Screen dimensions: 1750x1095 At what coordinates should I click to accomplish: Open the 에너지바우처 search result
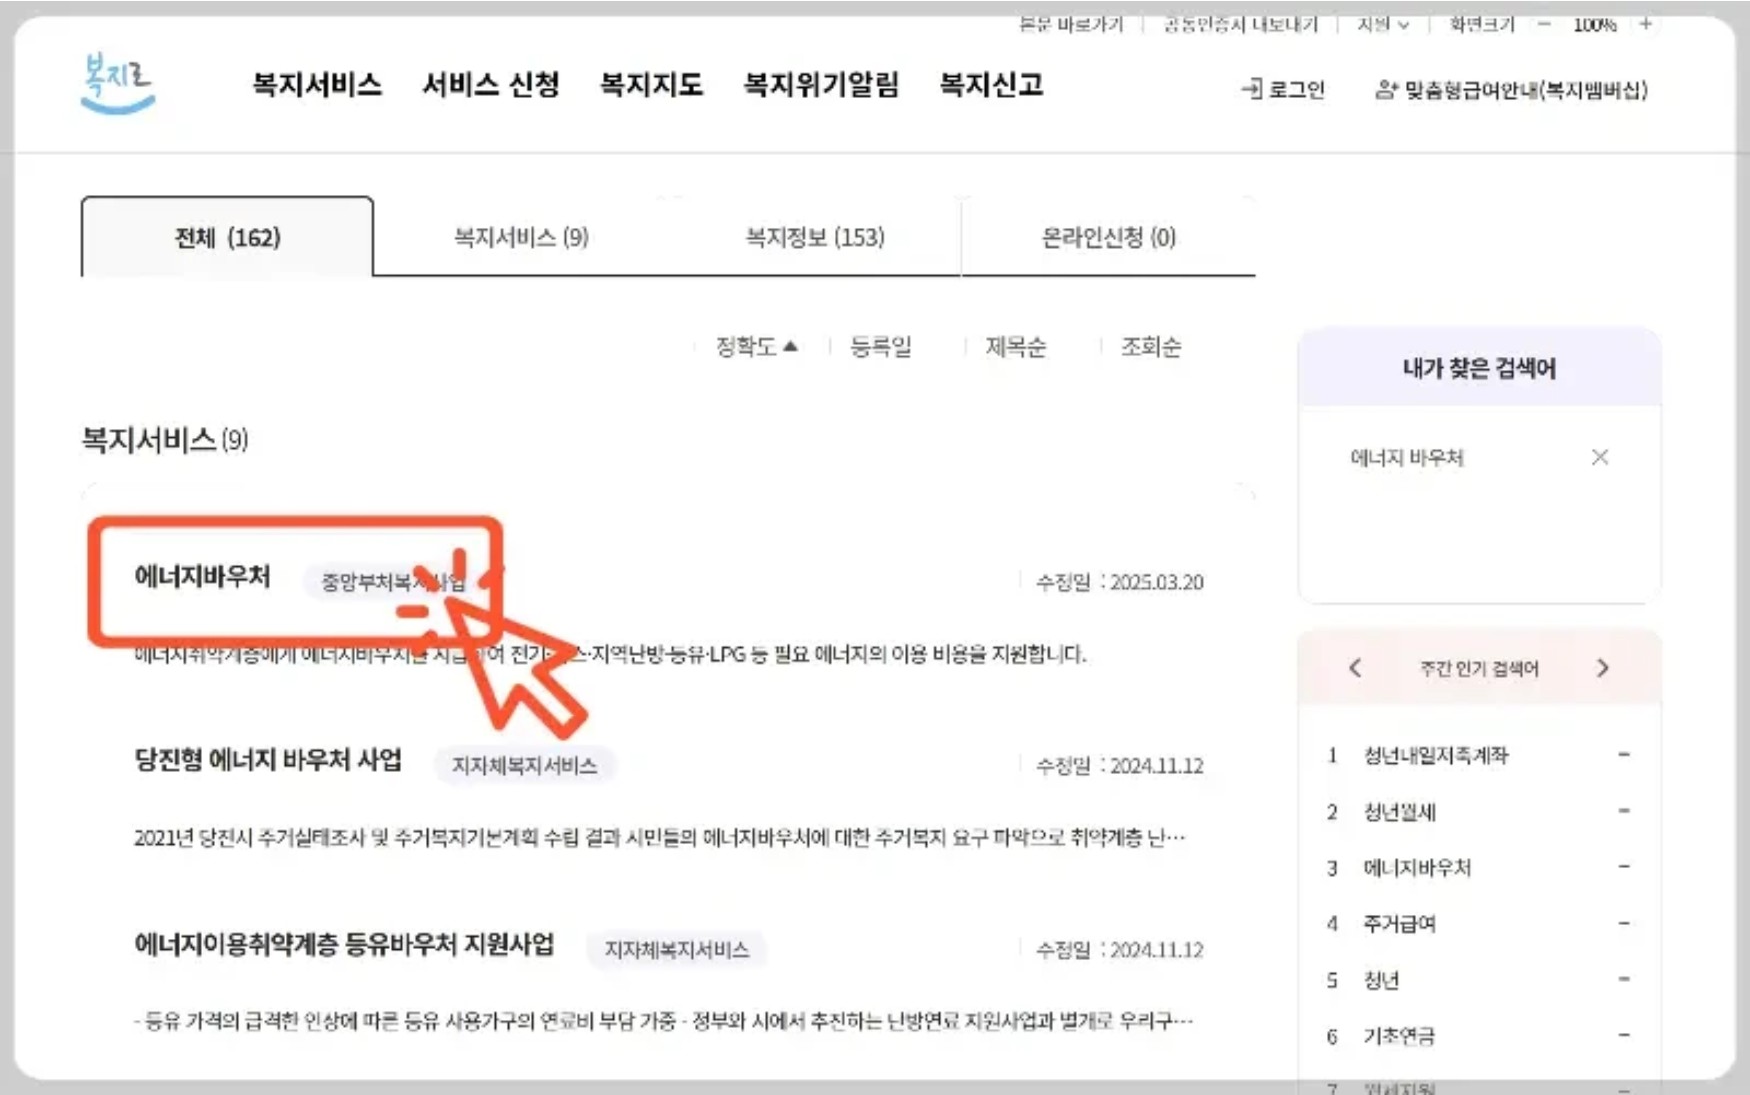click(x=202, y=577)
